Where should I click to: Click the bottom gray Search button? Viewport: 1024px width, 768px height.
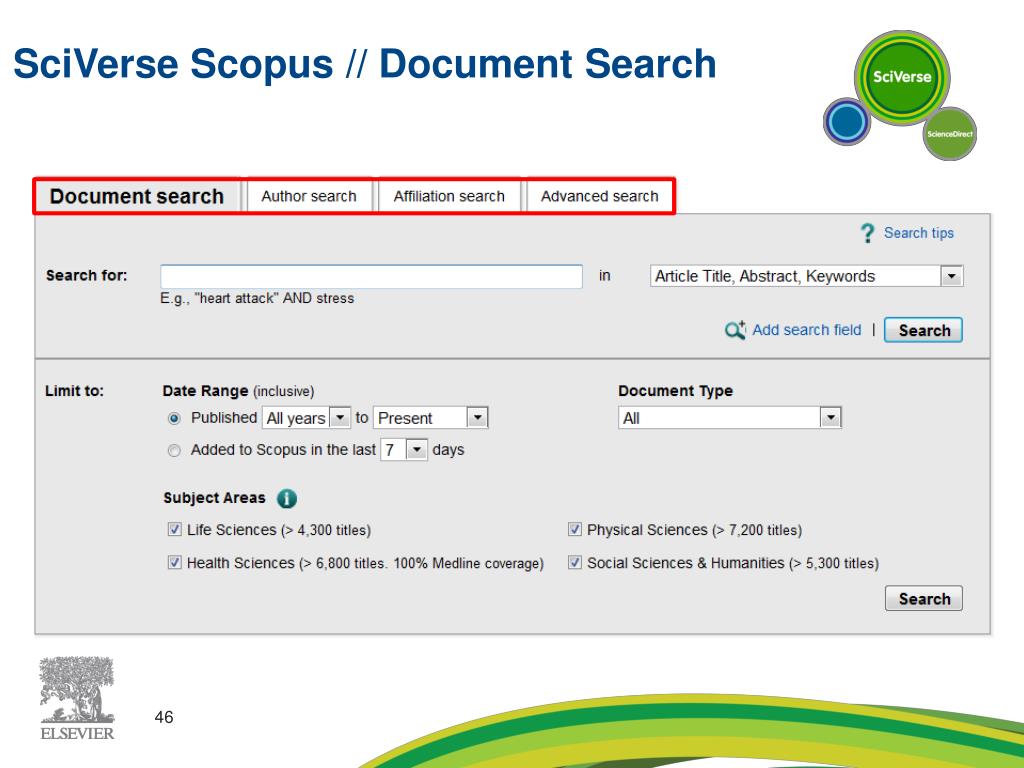pos(923,599)
